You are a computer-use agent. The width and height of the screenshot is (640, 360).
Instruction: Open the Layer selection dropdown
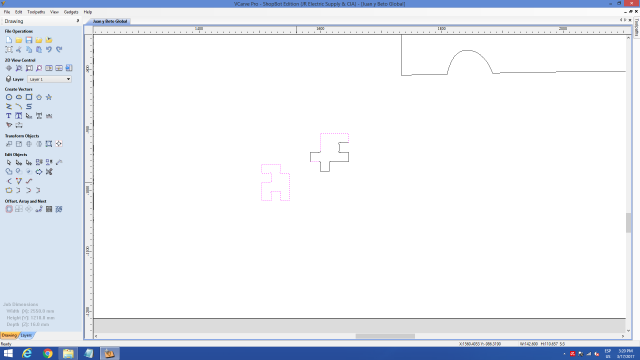tap(49, 79)
